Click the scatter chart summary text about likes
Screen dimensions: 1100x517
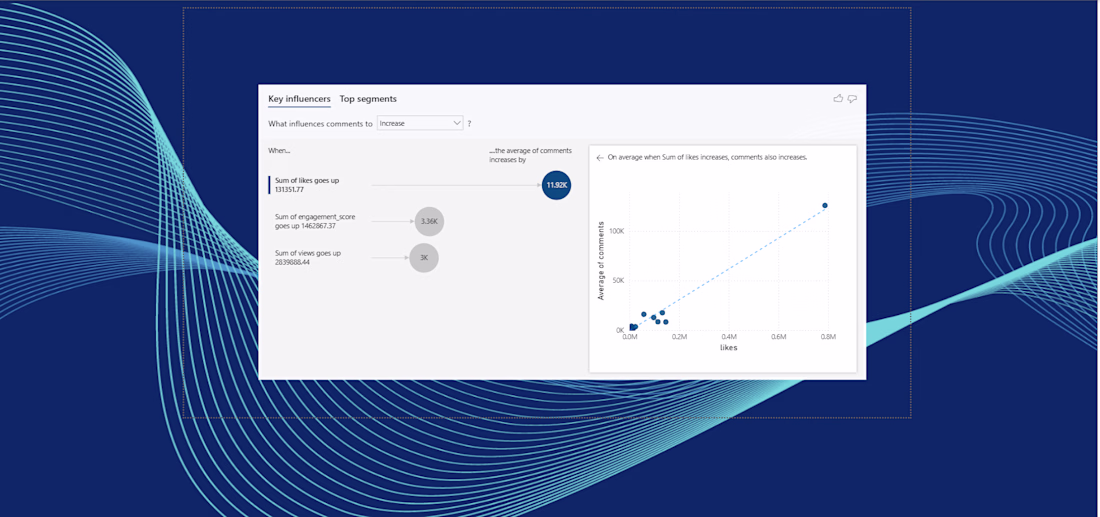(x=707, y=158)
